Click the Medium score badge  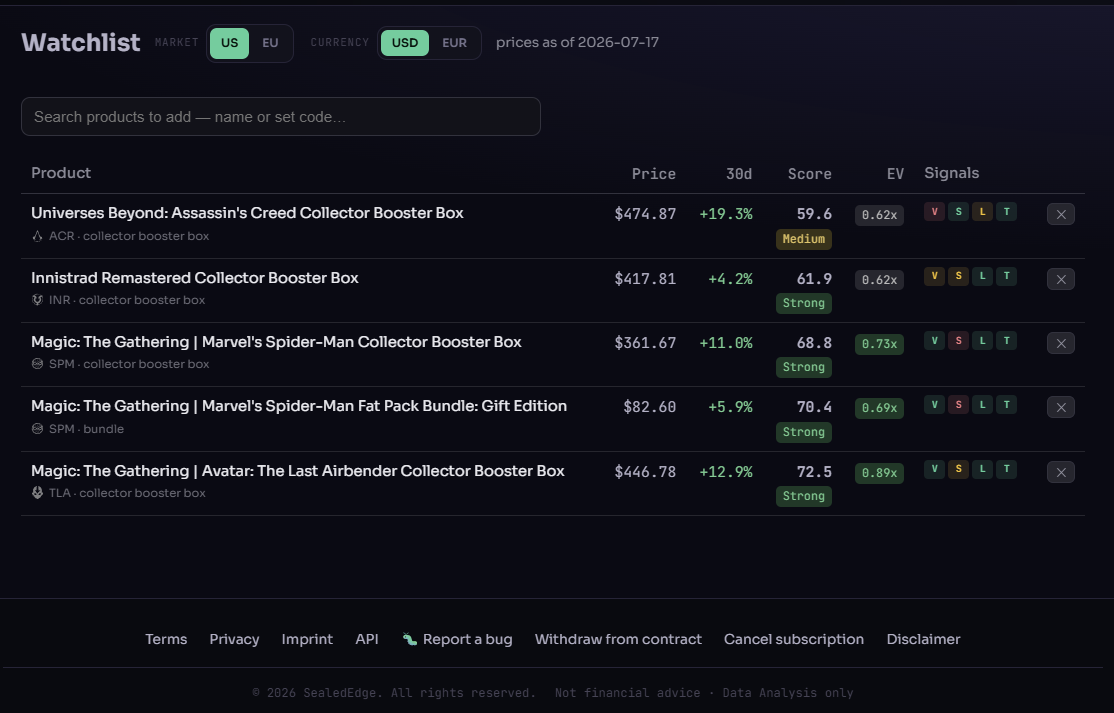coord(804,239)
